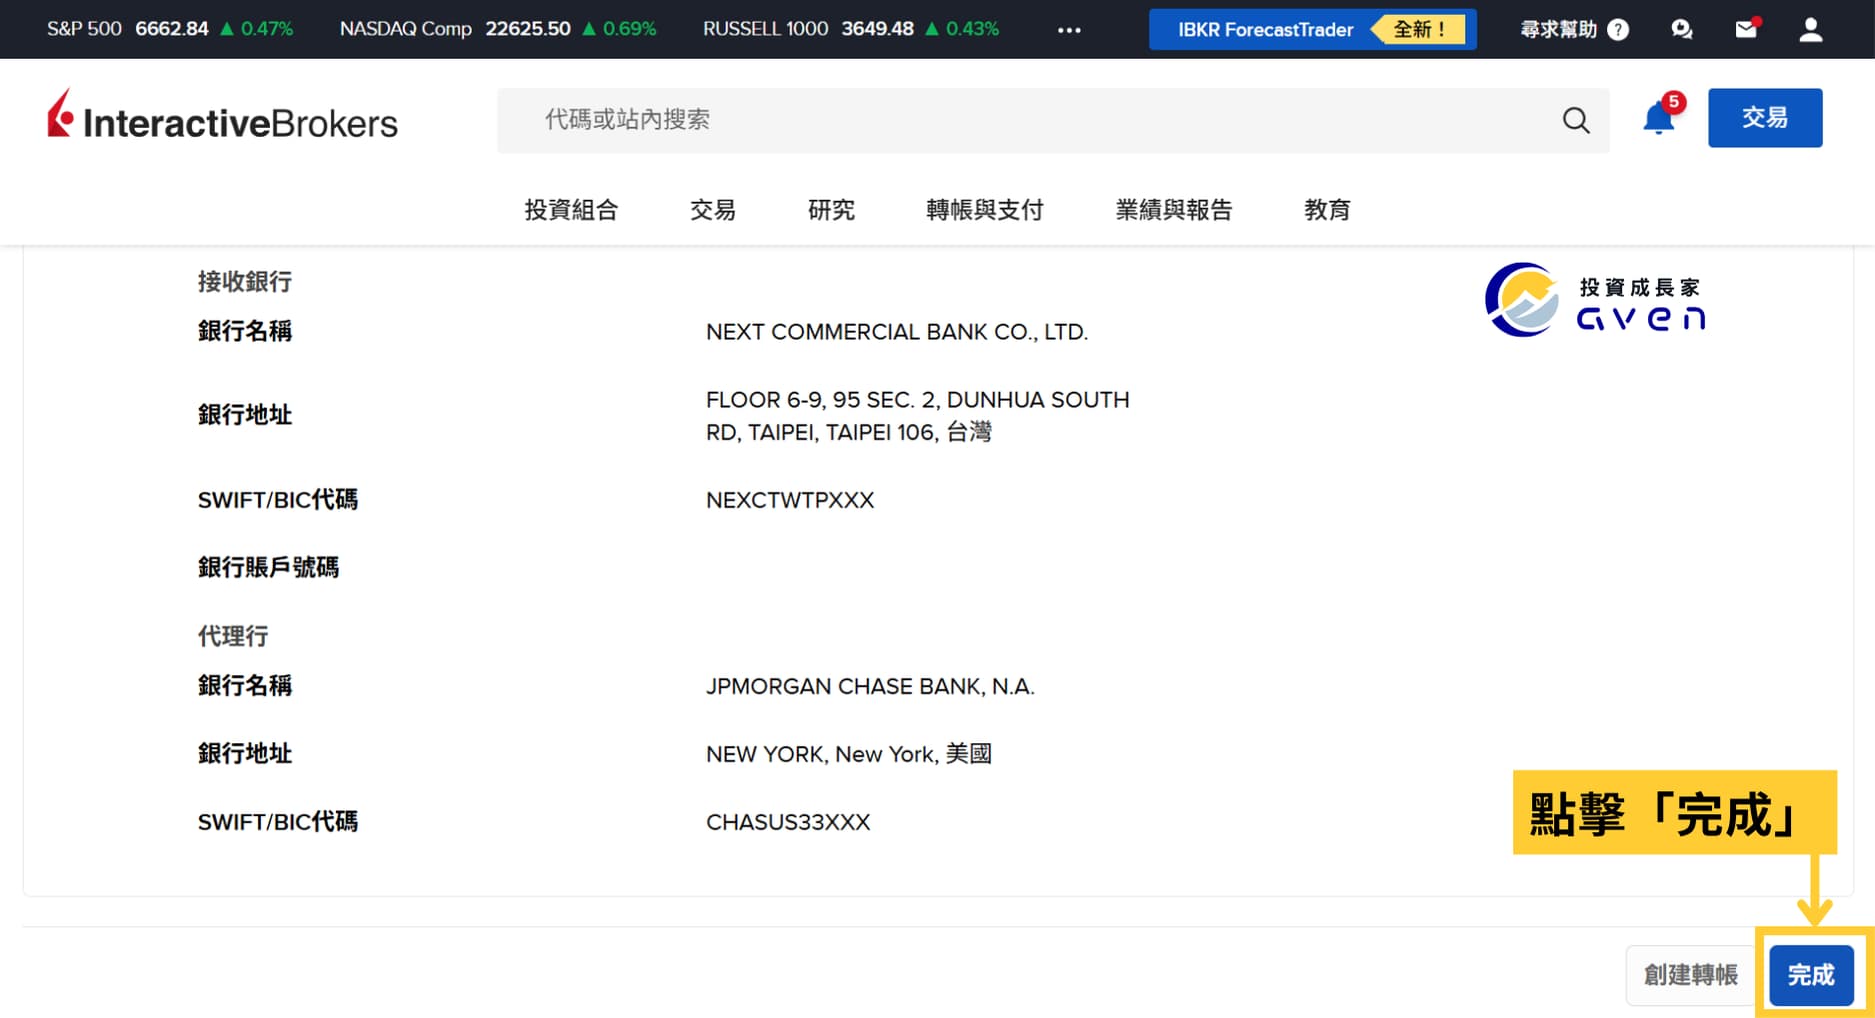The height and width of the screenshot is (1018, 1875).
Task: Click the help question mark icon
Action: (x=1618, y=30)
